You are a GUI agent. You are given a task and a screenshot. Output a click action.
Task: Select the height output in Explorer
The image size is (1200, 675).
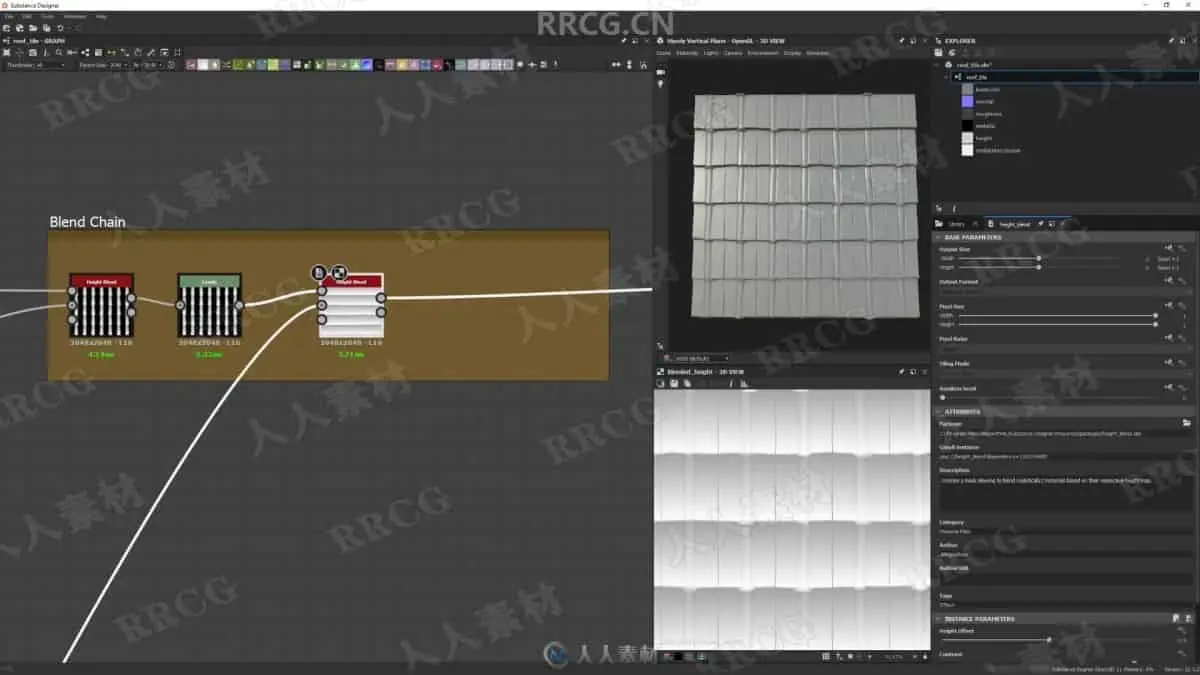pyautogui.click(x=984, y=137)
